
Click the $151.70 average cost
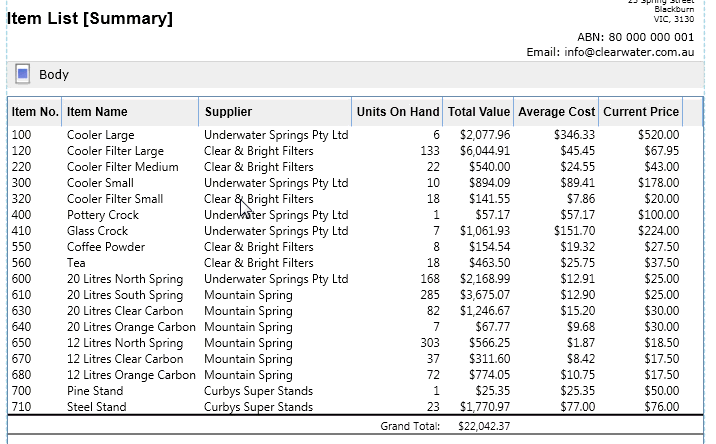click(574, 231)
